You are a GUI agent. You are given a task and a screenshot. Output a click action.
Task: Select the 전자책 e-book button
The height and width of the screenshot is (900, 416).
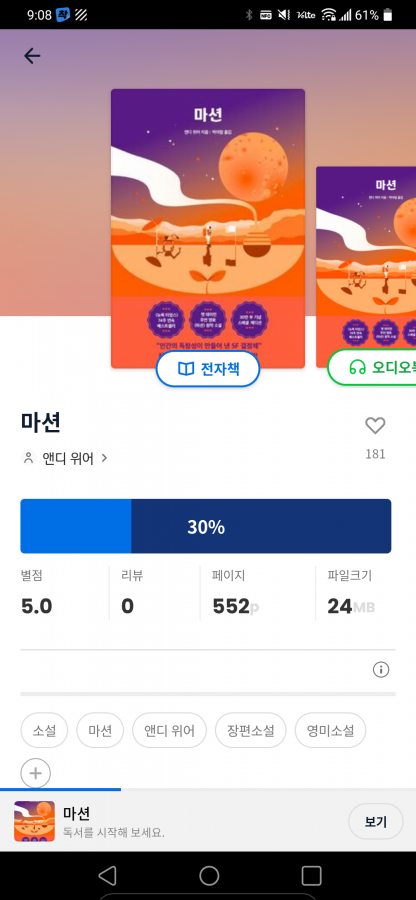coord(208,369)
